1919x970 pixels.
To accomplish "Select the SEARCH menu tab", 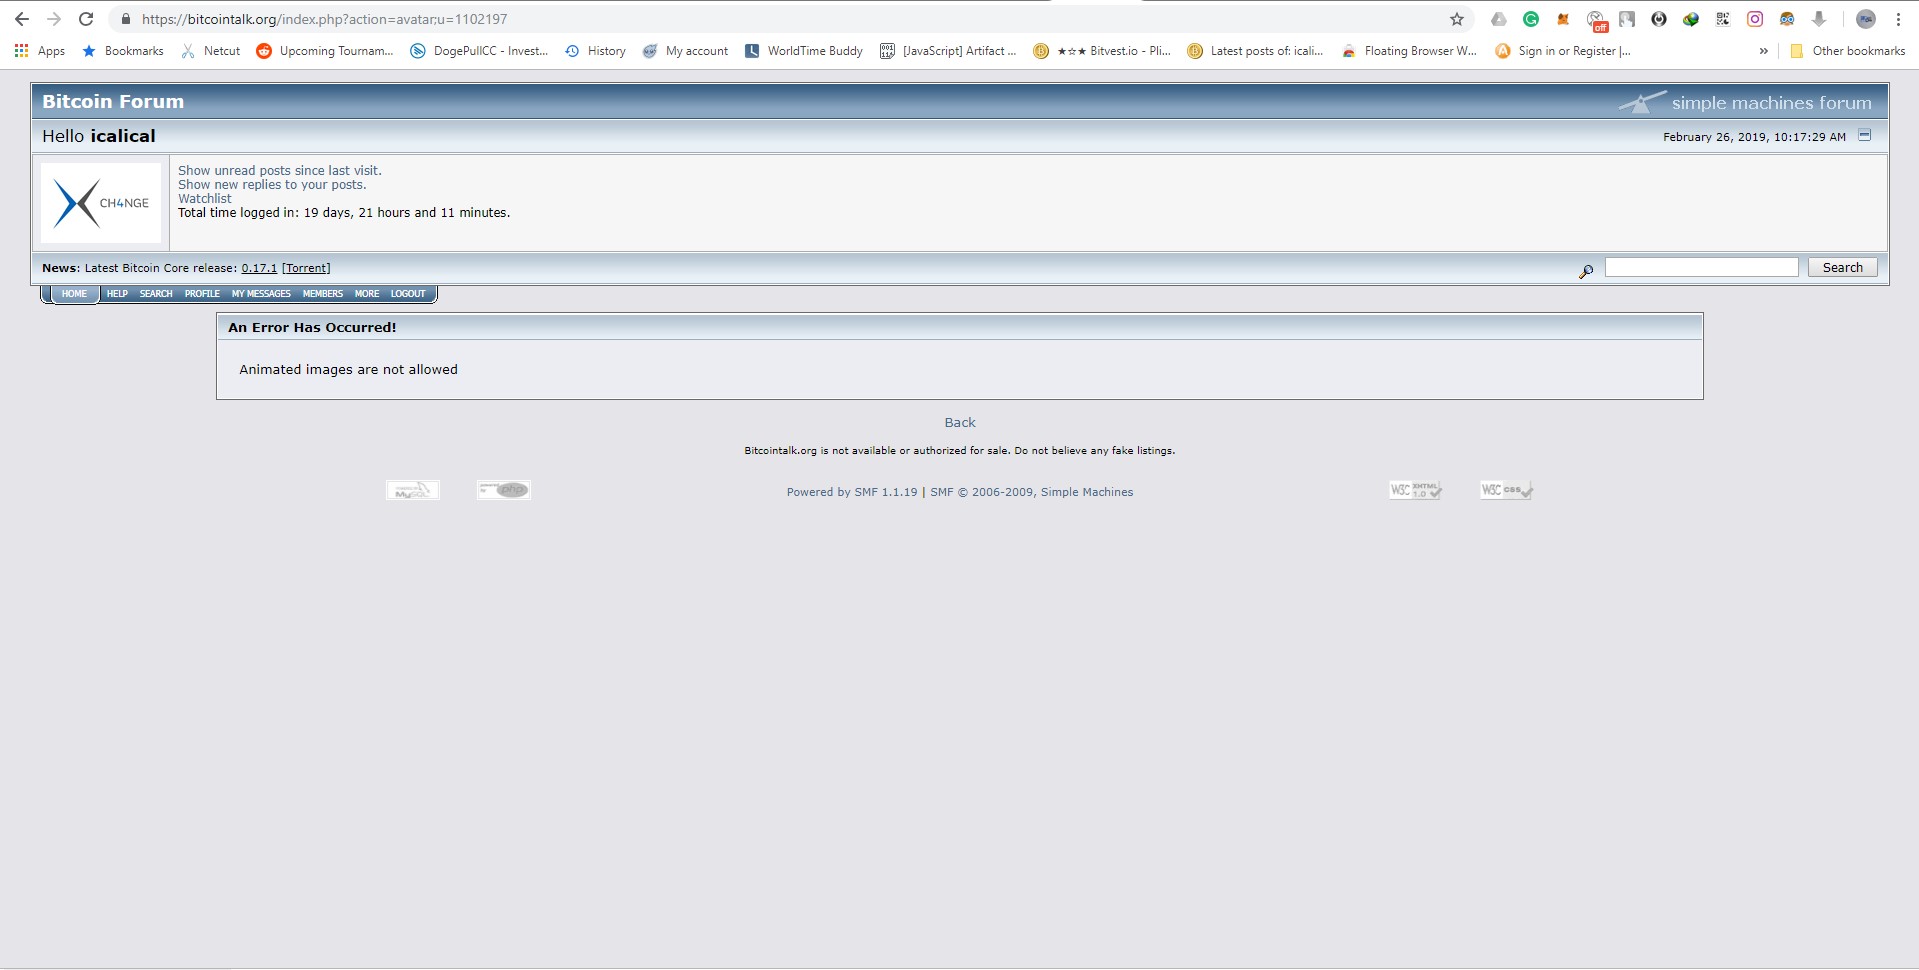I will [x=156, y=294].
